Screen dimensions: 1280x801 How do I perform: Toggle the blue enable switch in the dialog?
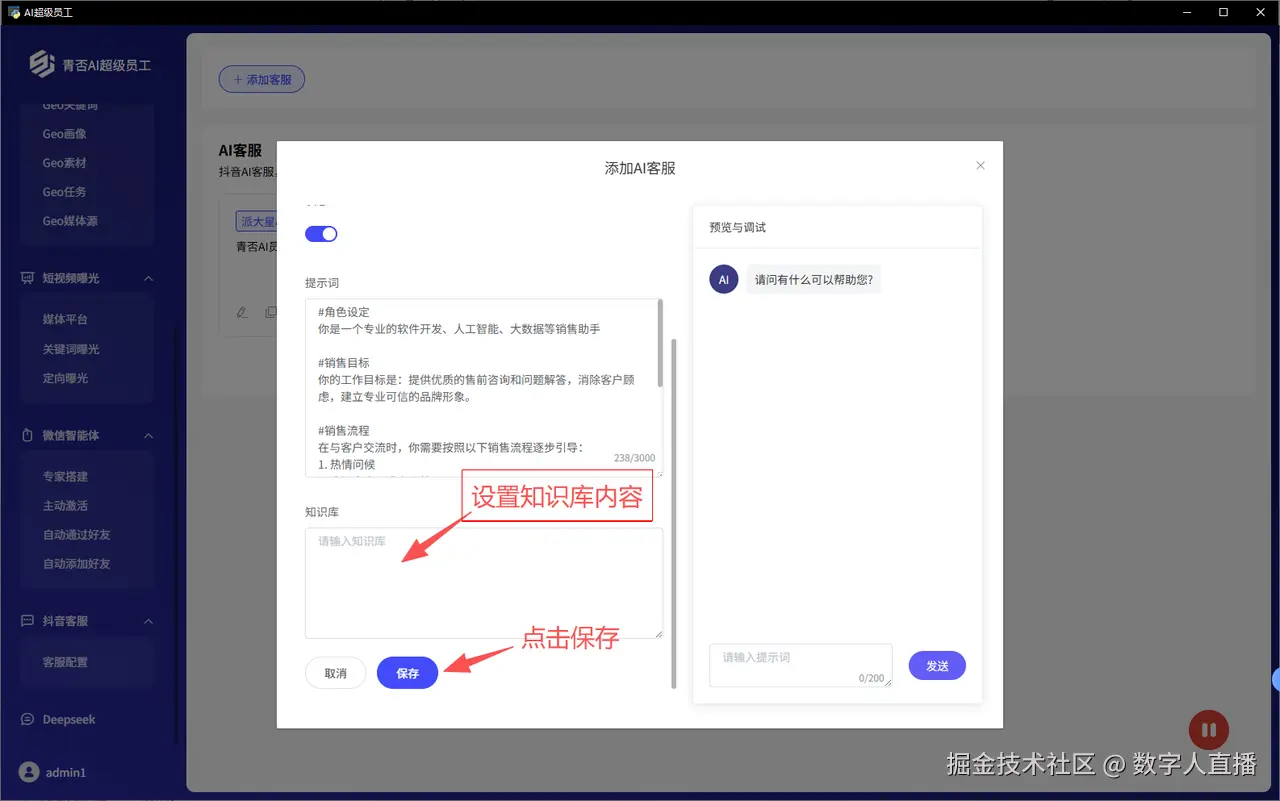click(x=321, y=234)
